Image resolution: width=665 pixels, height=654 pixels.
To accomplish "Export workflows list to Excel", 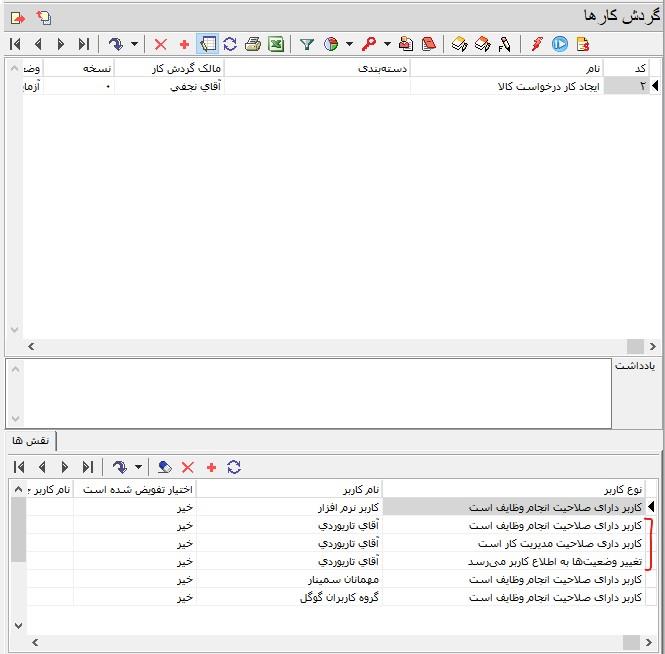I will pyautogui.click(x=276, y=44).
